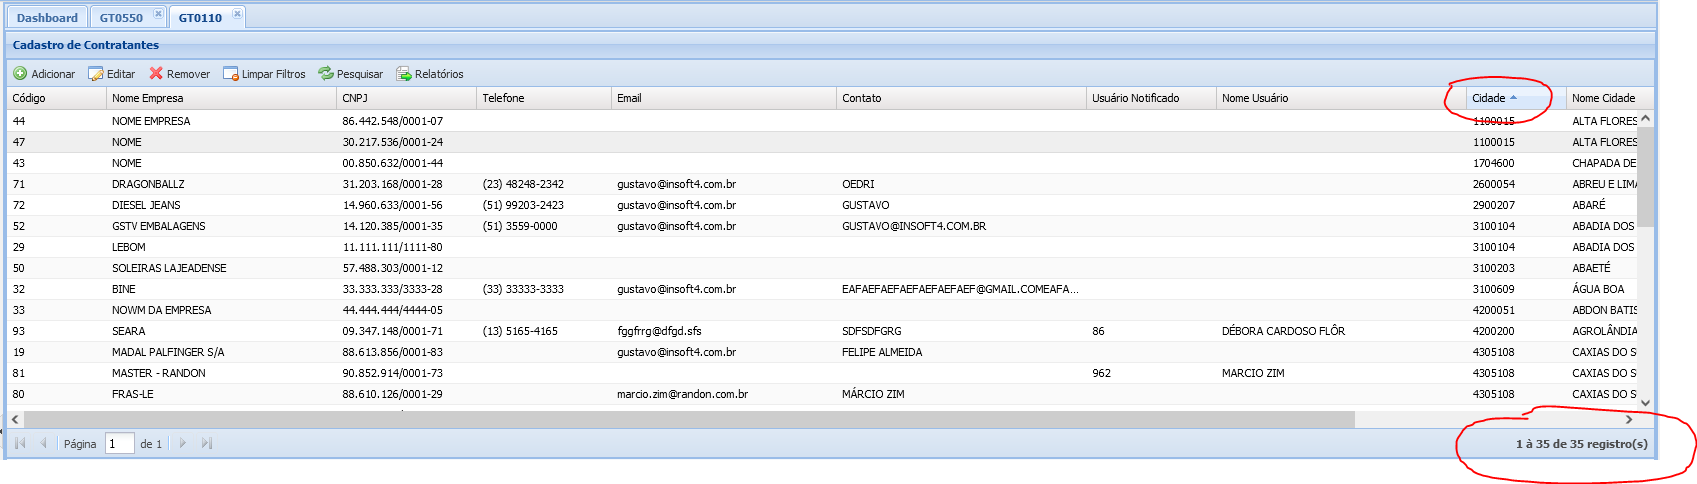Screen dimensions: 1697x484
Task: Select the BINE company row
Action: tap(822, 289)
